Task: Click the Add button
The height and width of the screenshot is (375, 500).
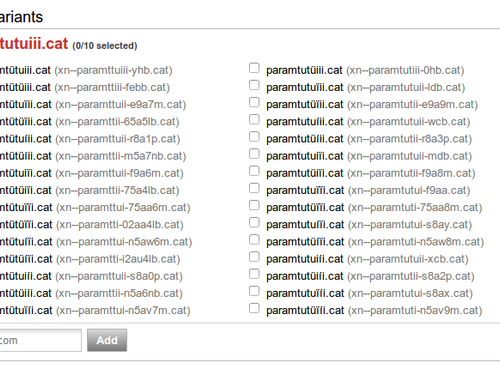Action: pos(107,340)
